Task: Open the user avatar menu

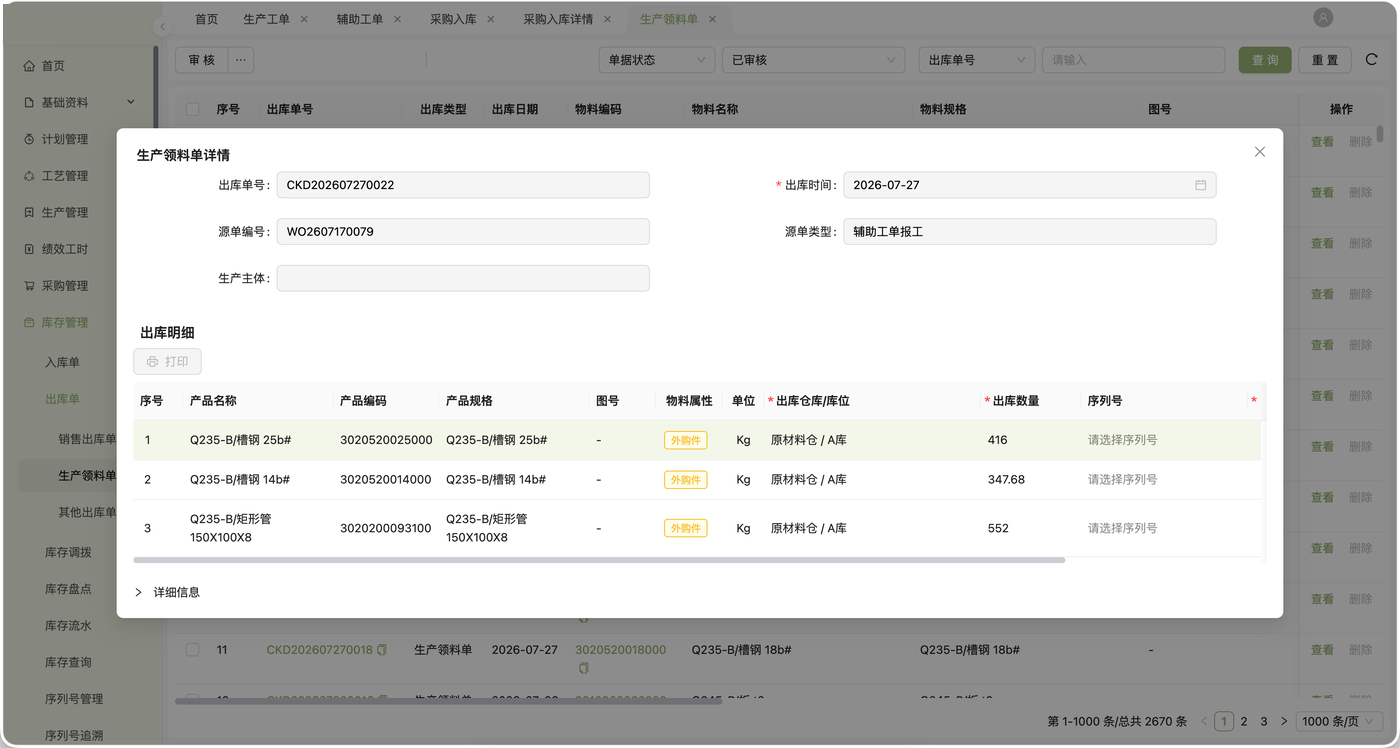Action: click(x=1323, y=18)
